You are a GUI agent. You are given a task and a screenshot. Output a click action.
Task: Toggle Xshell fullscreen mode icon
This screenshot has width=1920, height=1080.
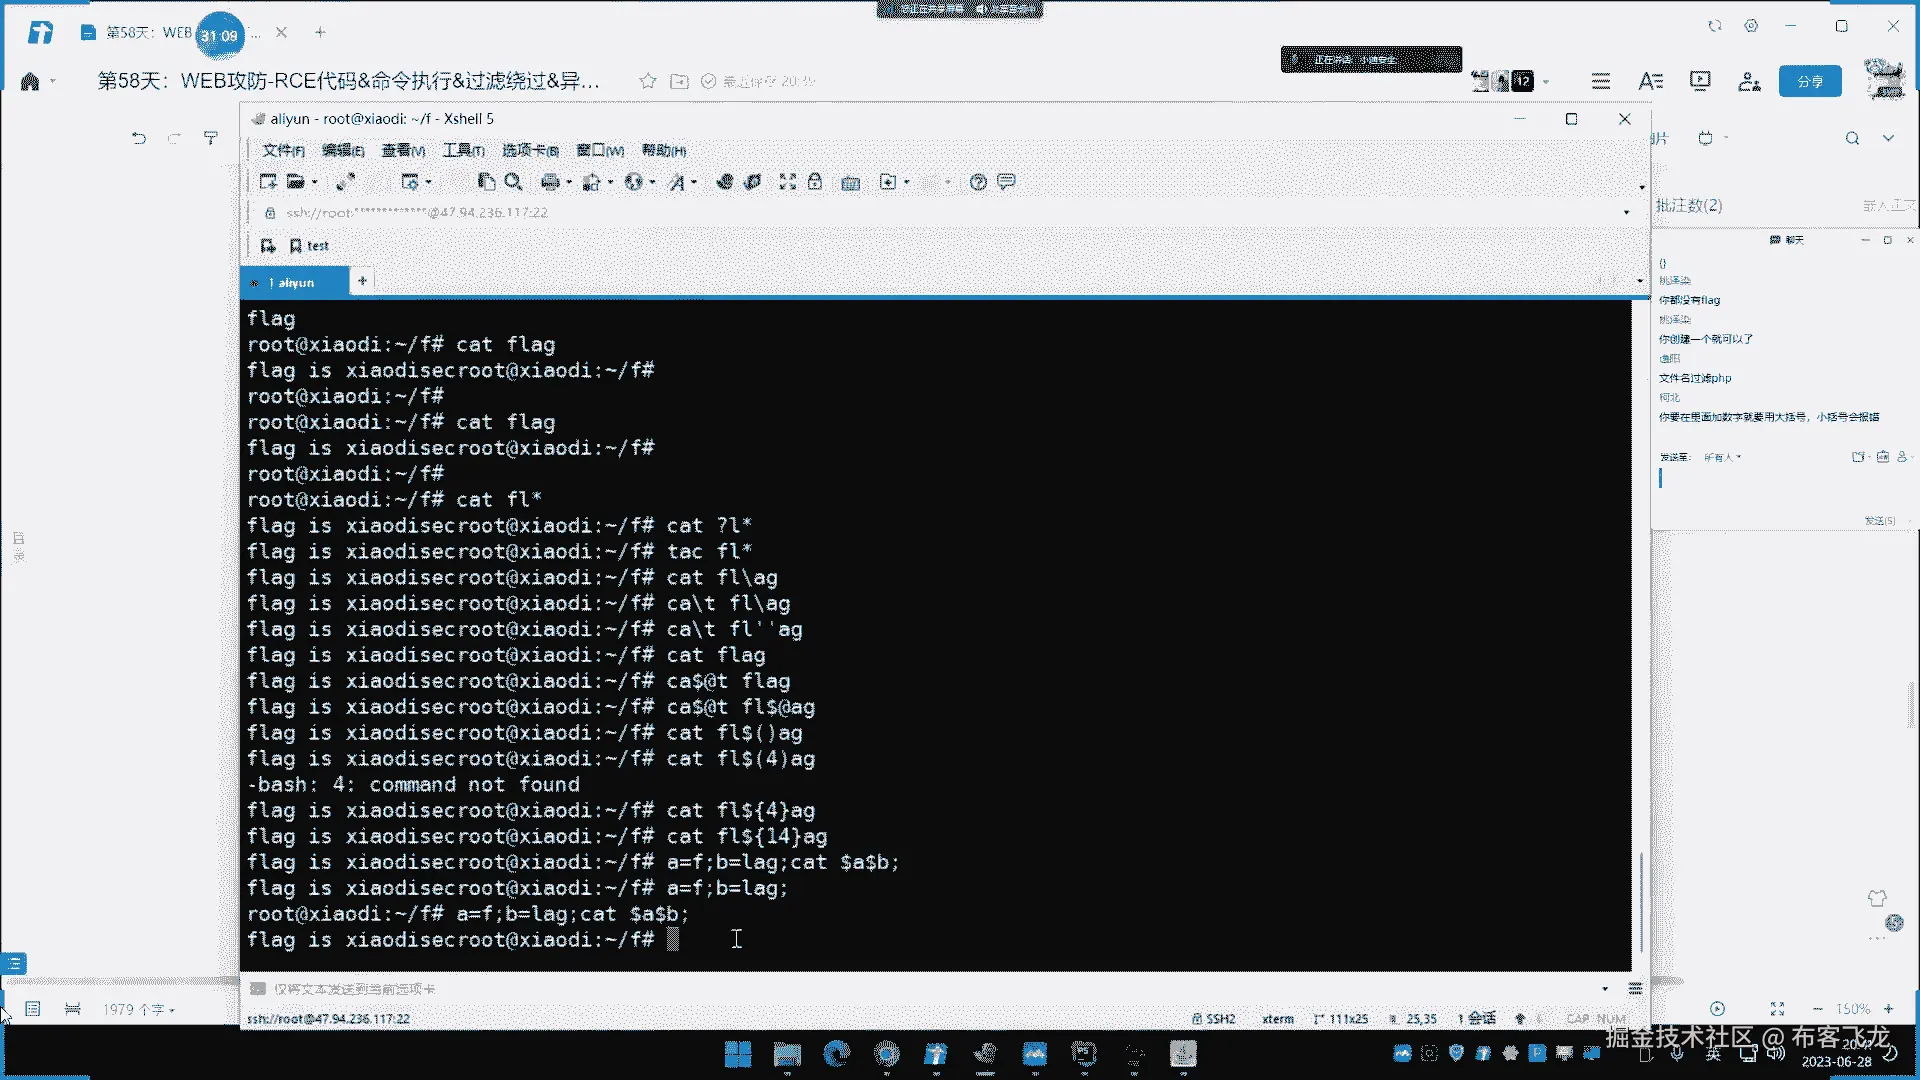788,182
